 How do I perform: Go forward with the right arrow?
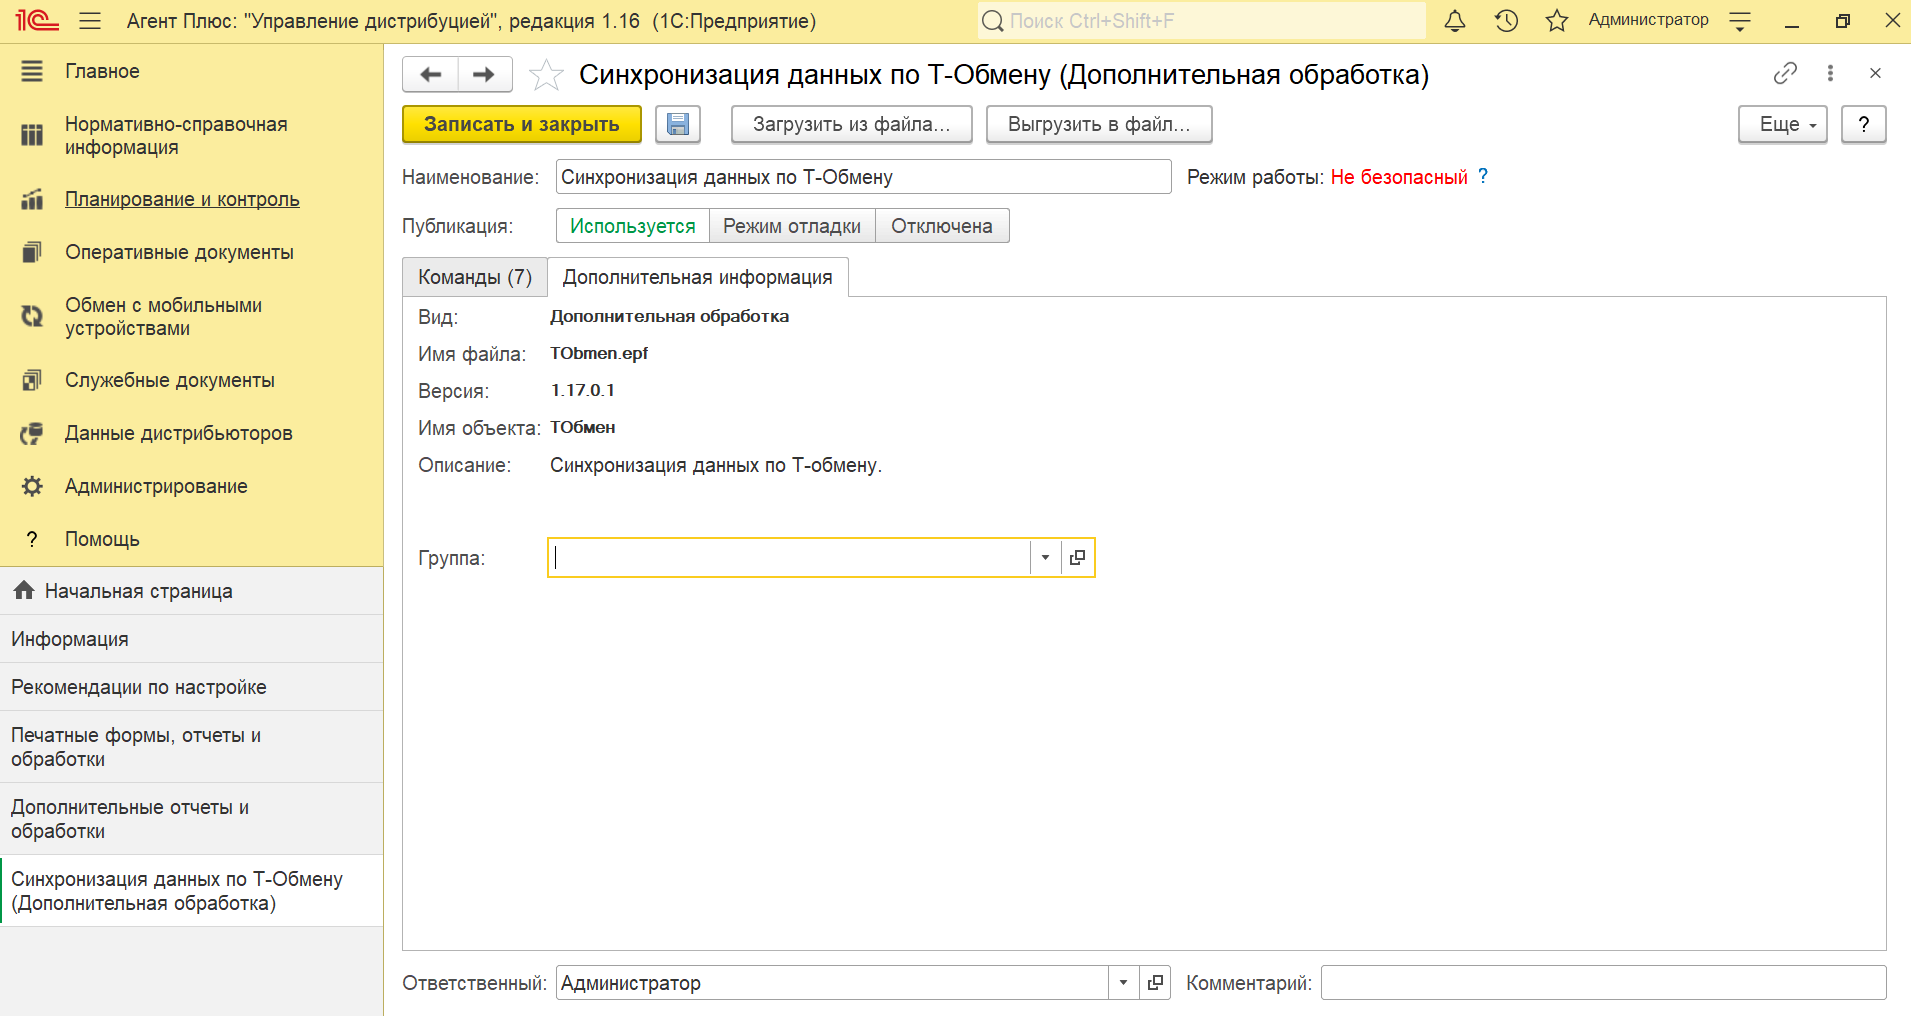[485, 74]
